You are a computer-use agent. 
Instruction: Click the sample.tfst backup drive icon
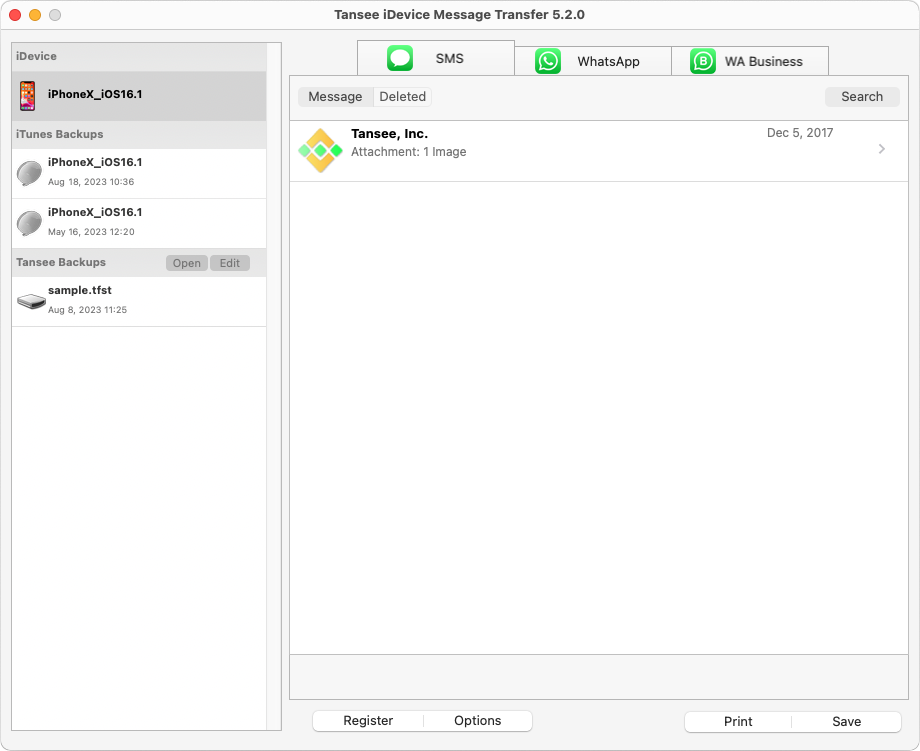pyautogui.click(x=30, y=299)
